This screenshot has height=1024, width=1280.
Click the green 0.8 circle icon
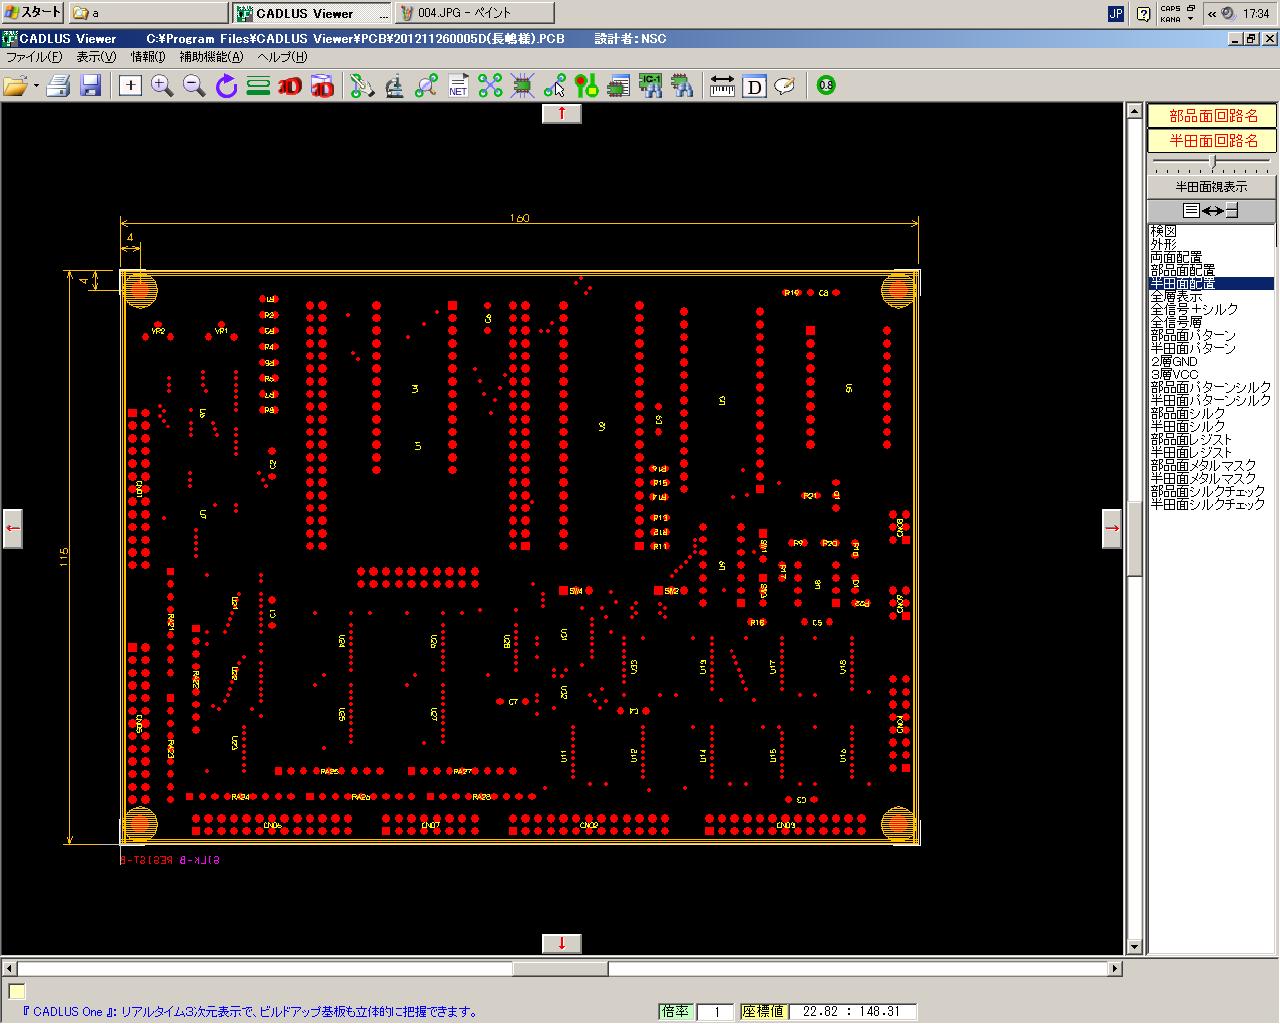(x=825, y=86)
